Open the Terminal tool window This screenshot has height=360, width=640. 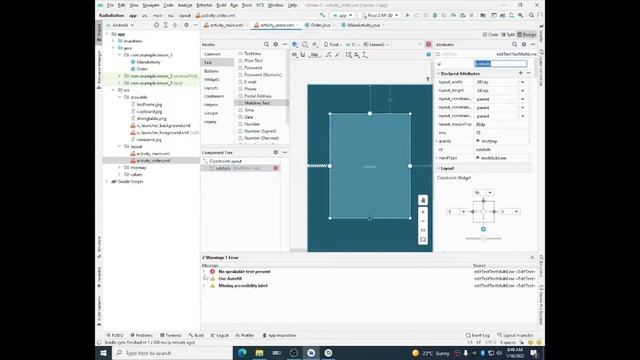pos(171,335)
